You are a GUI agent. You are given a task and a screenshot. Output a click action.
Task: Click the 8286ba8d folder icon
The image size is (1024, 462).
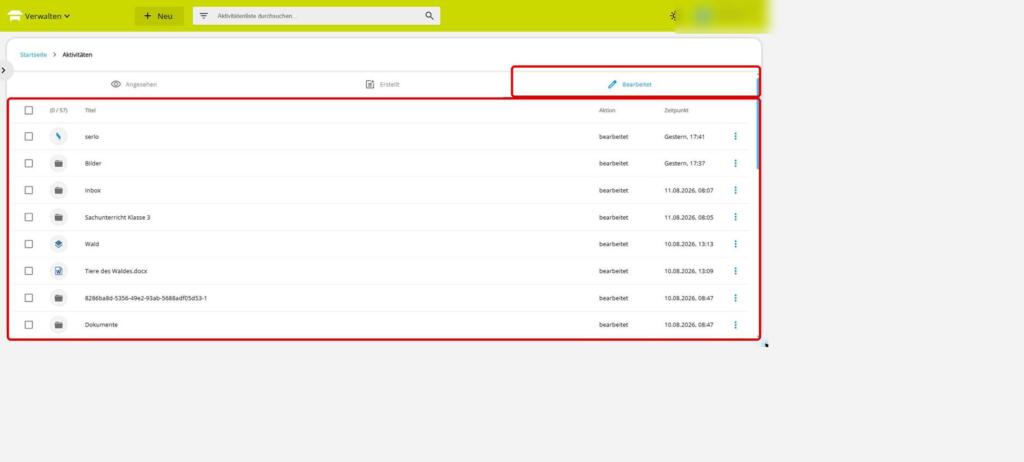[58, 298]
